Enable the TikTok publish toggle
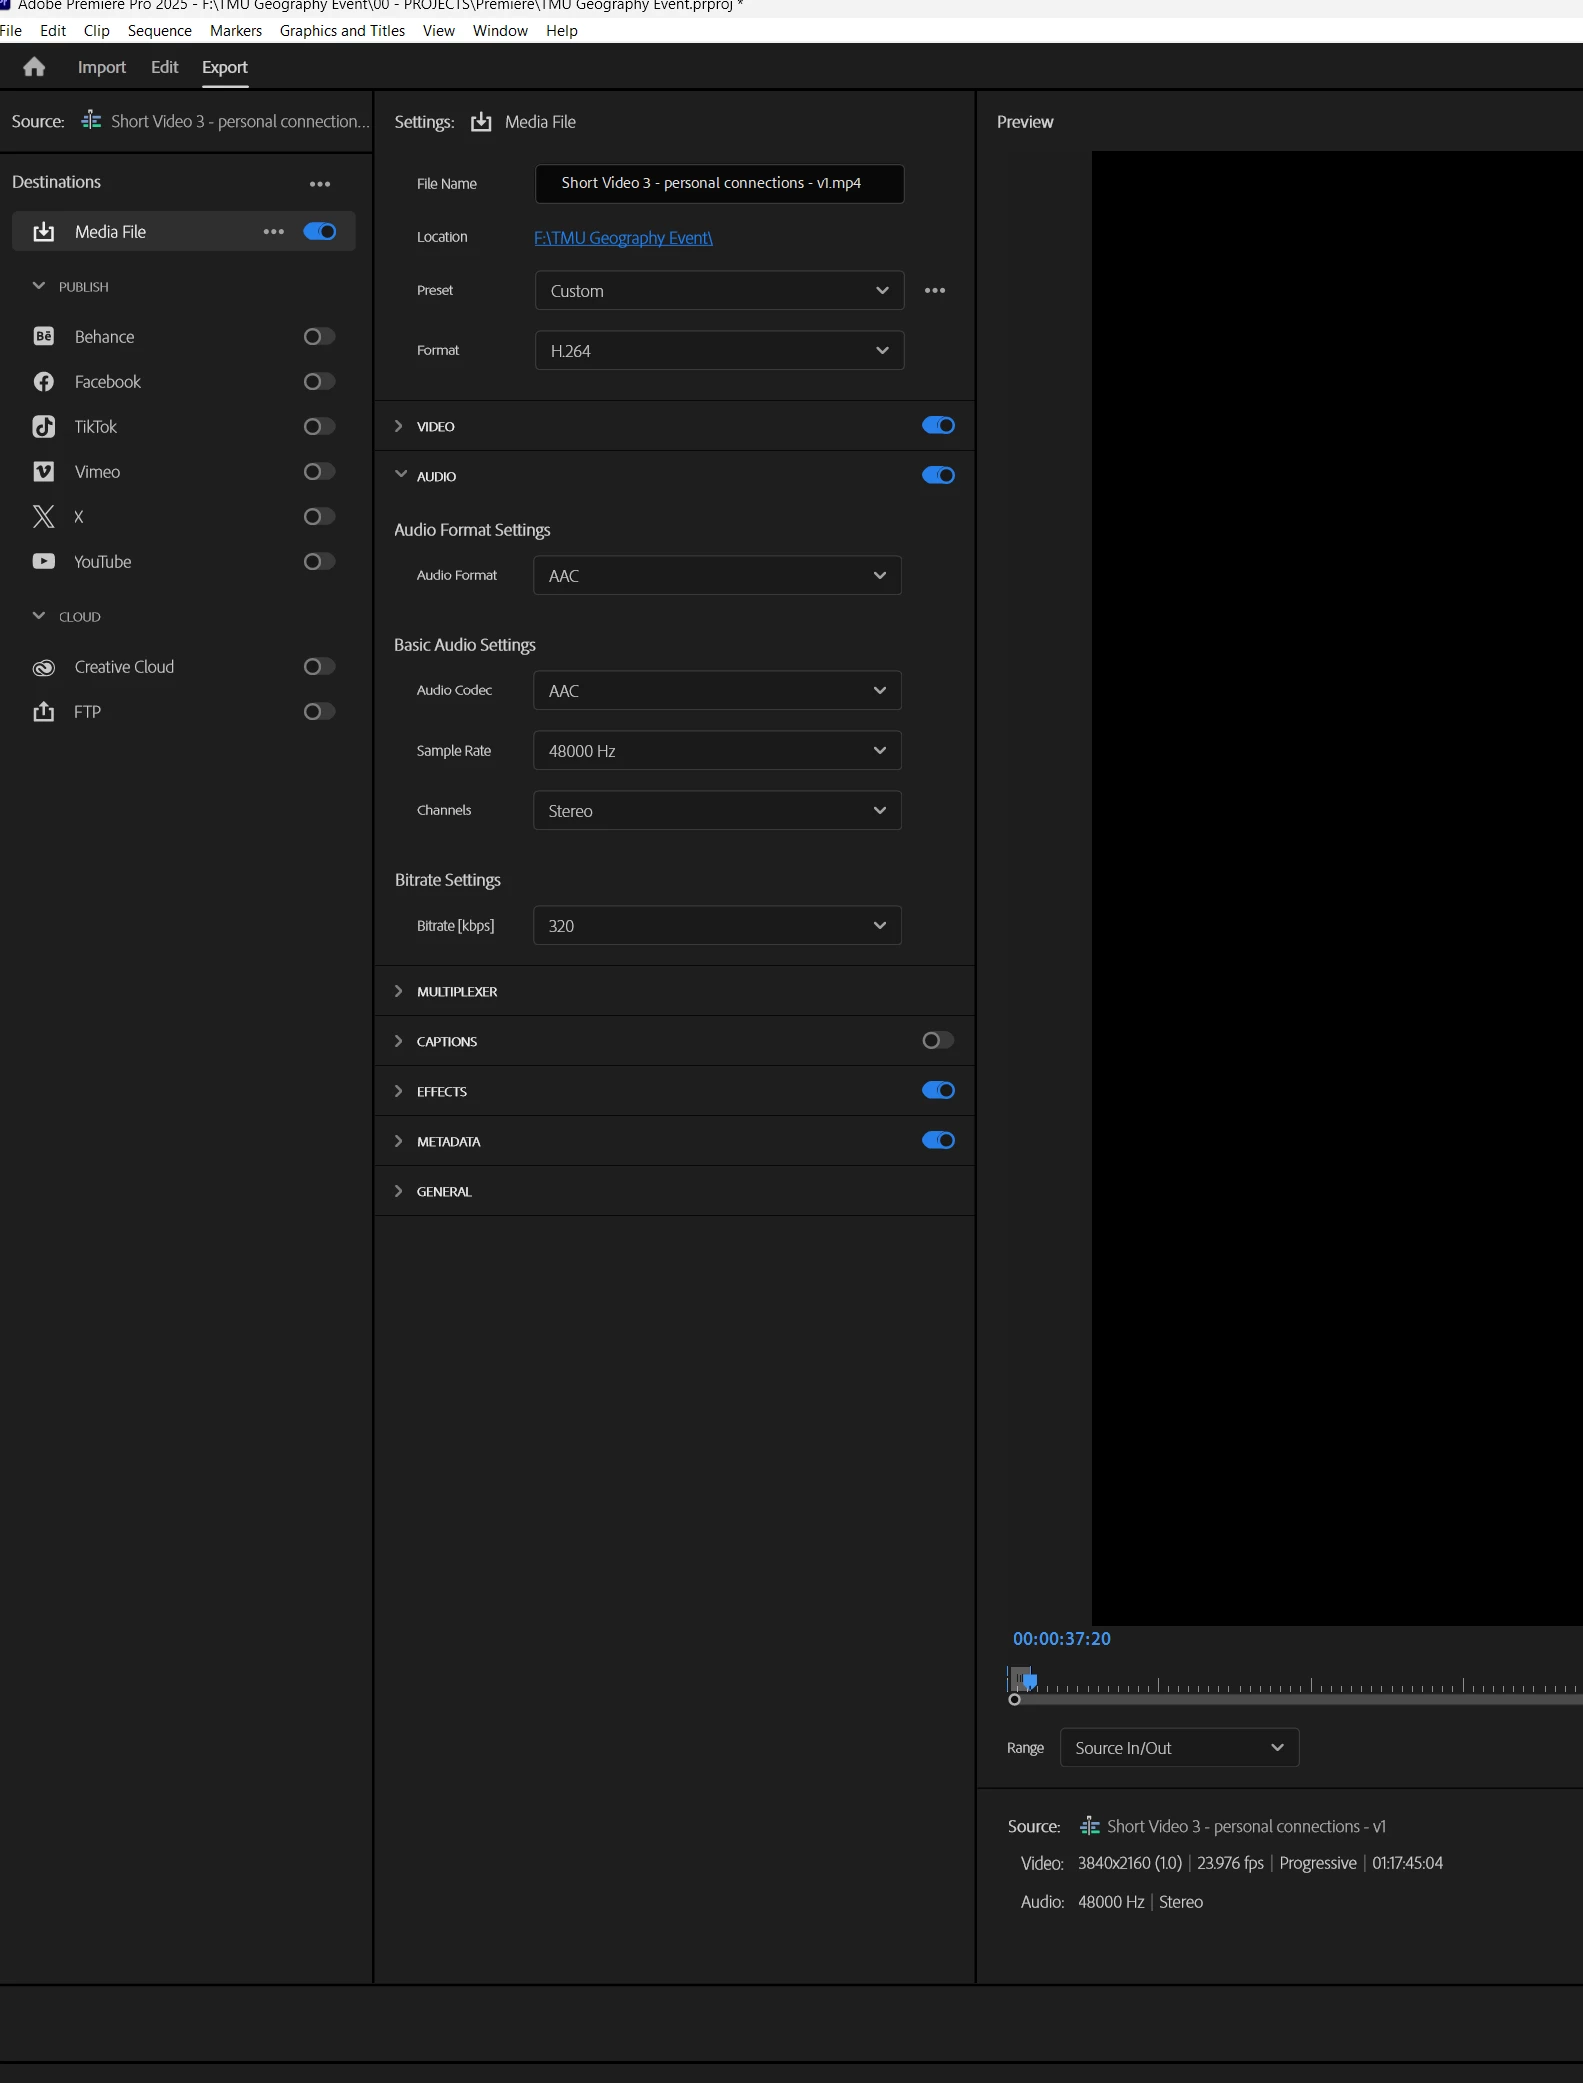The width and height of the screenshot is (1583, 2083). 320,427
